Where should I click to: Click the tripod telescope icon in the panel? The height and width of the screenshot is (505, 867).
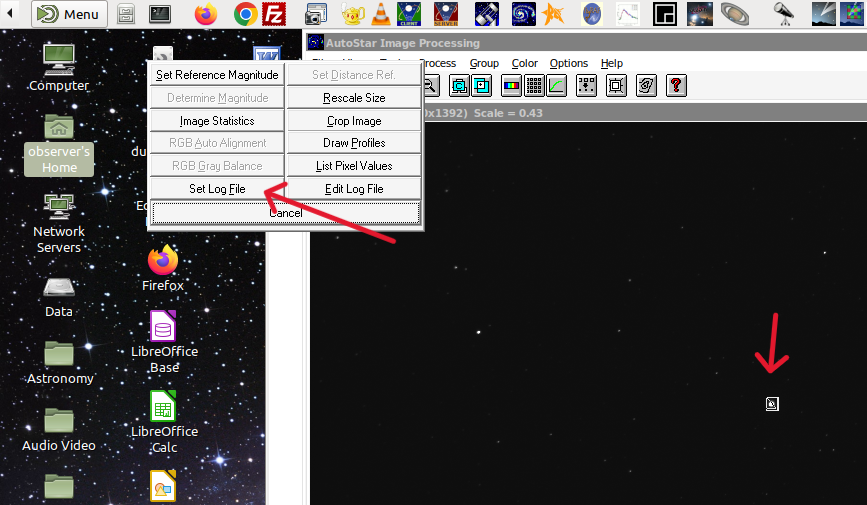point(784,14)
